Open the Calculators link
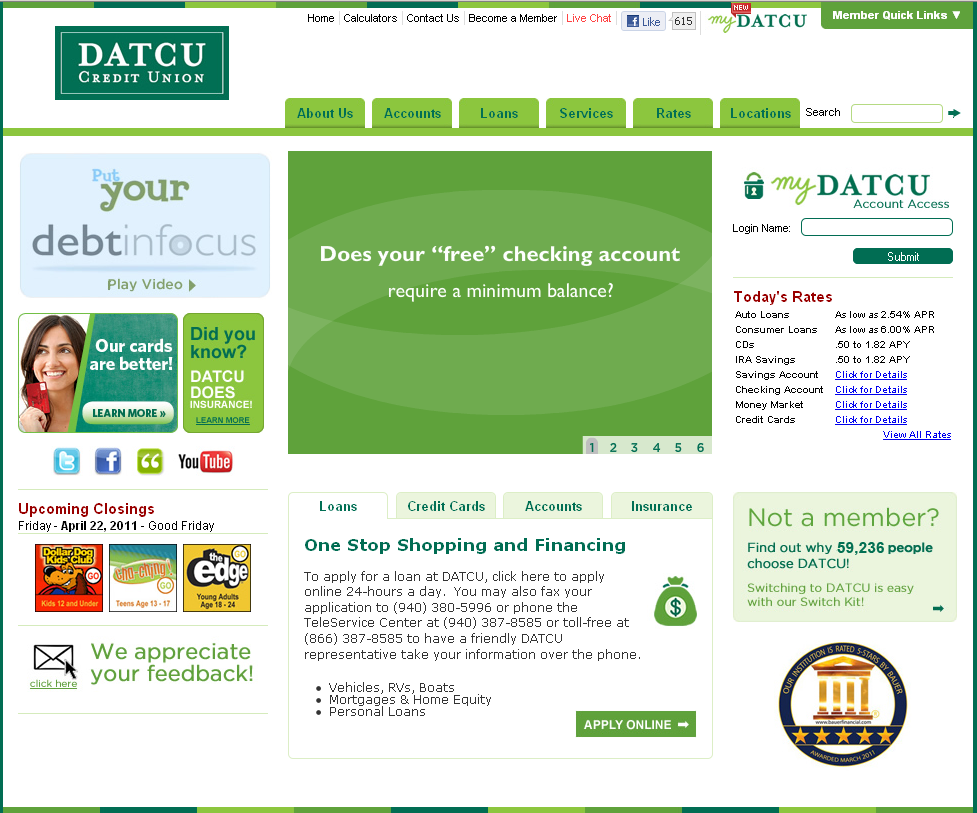977x813 pixels. [x=370, y=18]
